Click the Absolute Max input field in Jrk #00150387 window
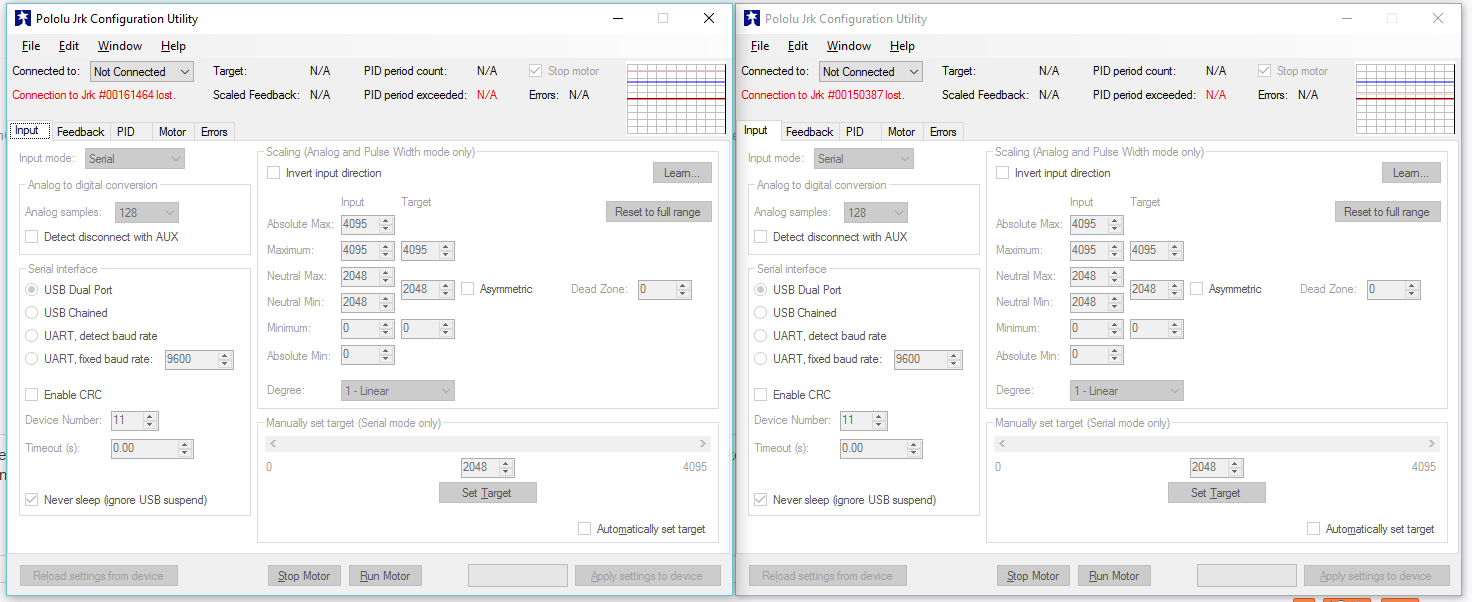 (x=1096, y=224)
